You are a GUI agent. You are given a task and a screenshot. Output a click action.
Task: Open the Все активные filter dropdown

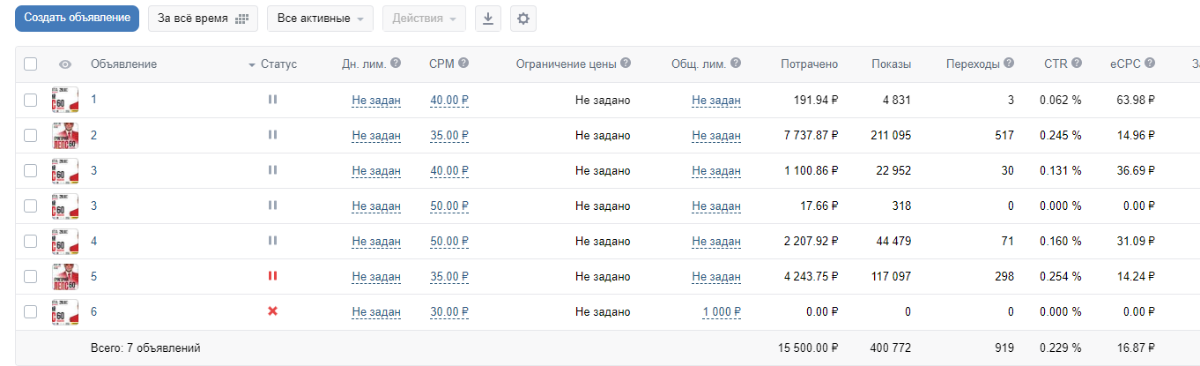pyautogui.click(x=320, y=19)
